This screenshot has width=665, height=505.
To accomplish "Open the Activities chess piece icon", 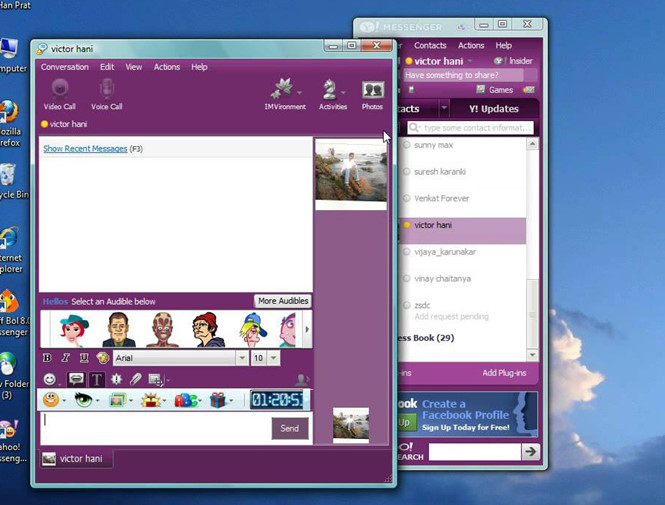I will click(x=330, y=89).
